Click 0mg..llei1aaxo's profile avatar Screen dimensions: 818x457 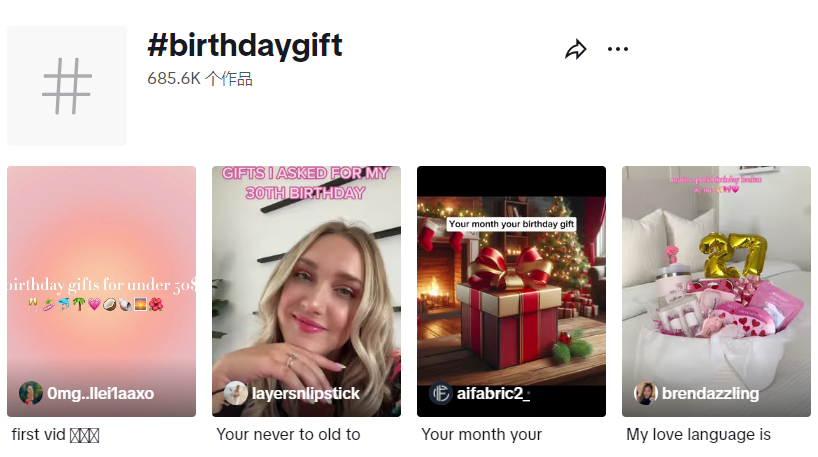coord(31,393)
